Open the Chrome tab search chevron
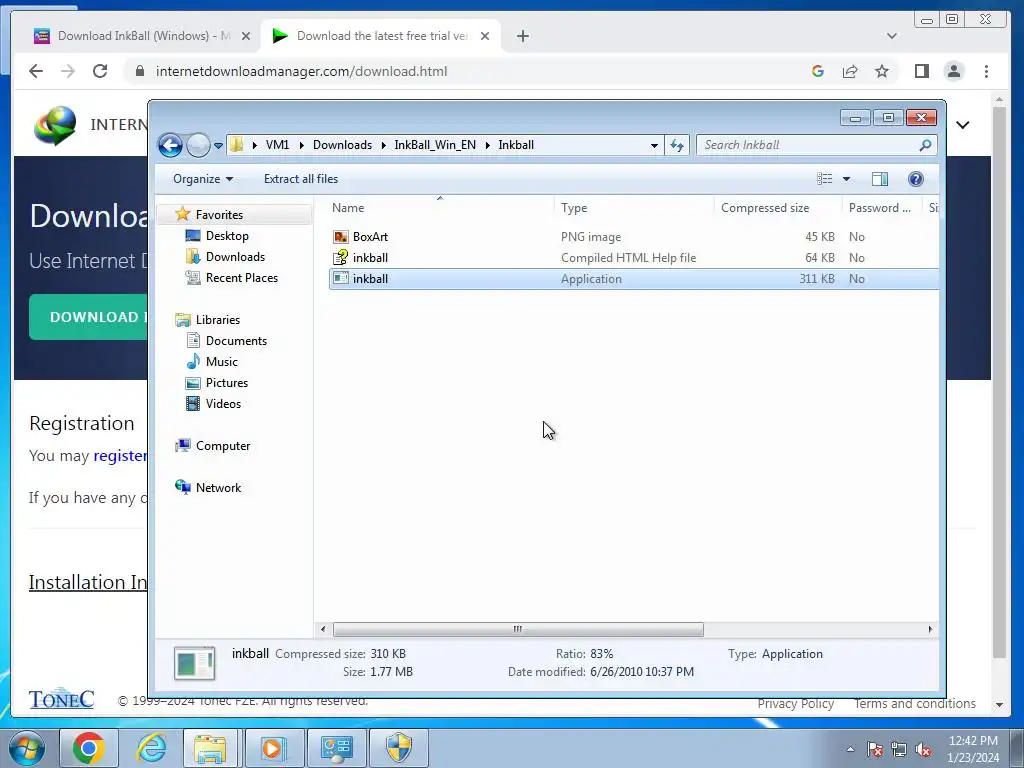The width and height of the screenshot is (1024, 768). click(891, 36)
